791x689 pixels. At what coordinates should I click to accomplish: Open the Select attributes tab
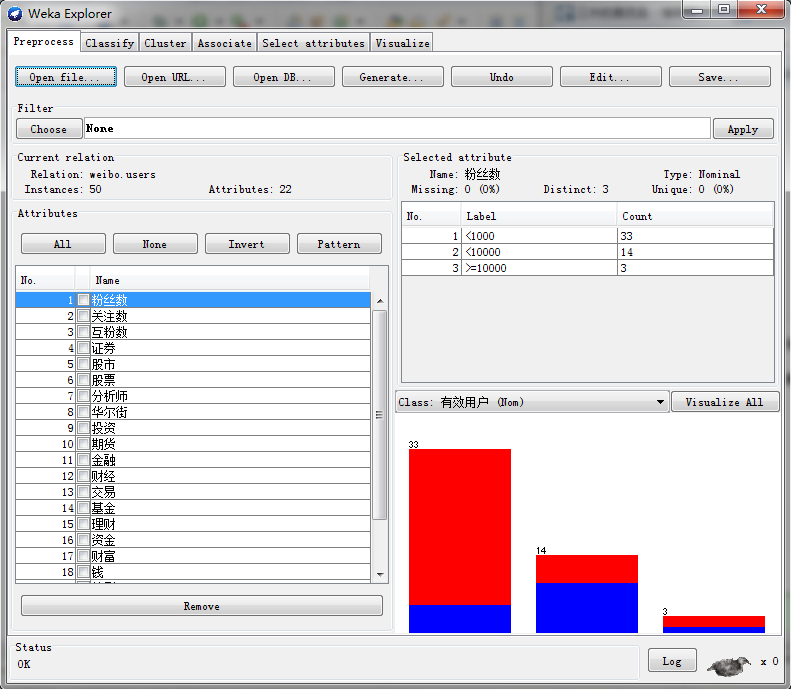(x=313, y=43)
